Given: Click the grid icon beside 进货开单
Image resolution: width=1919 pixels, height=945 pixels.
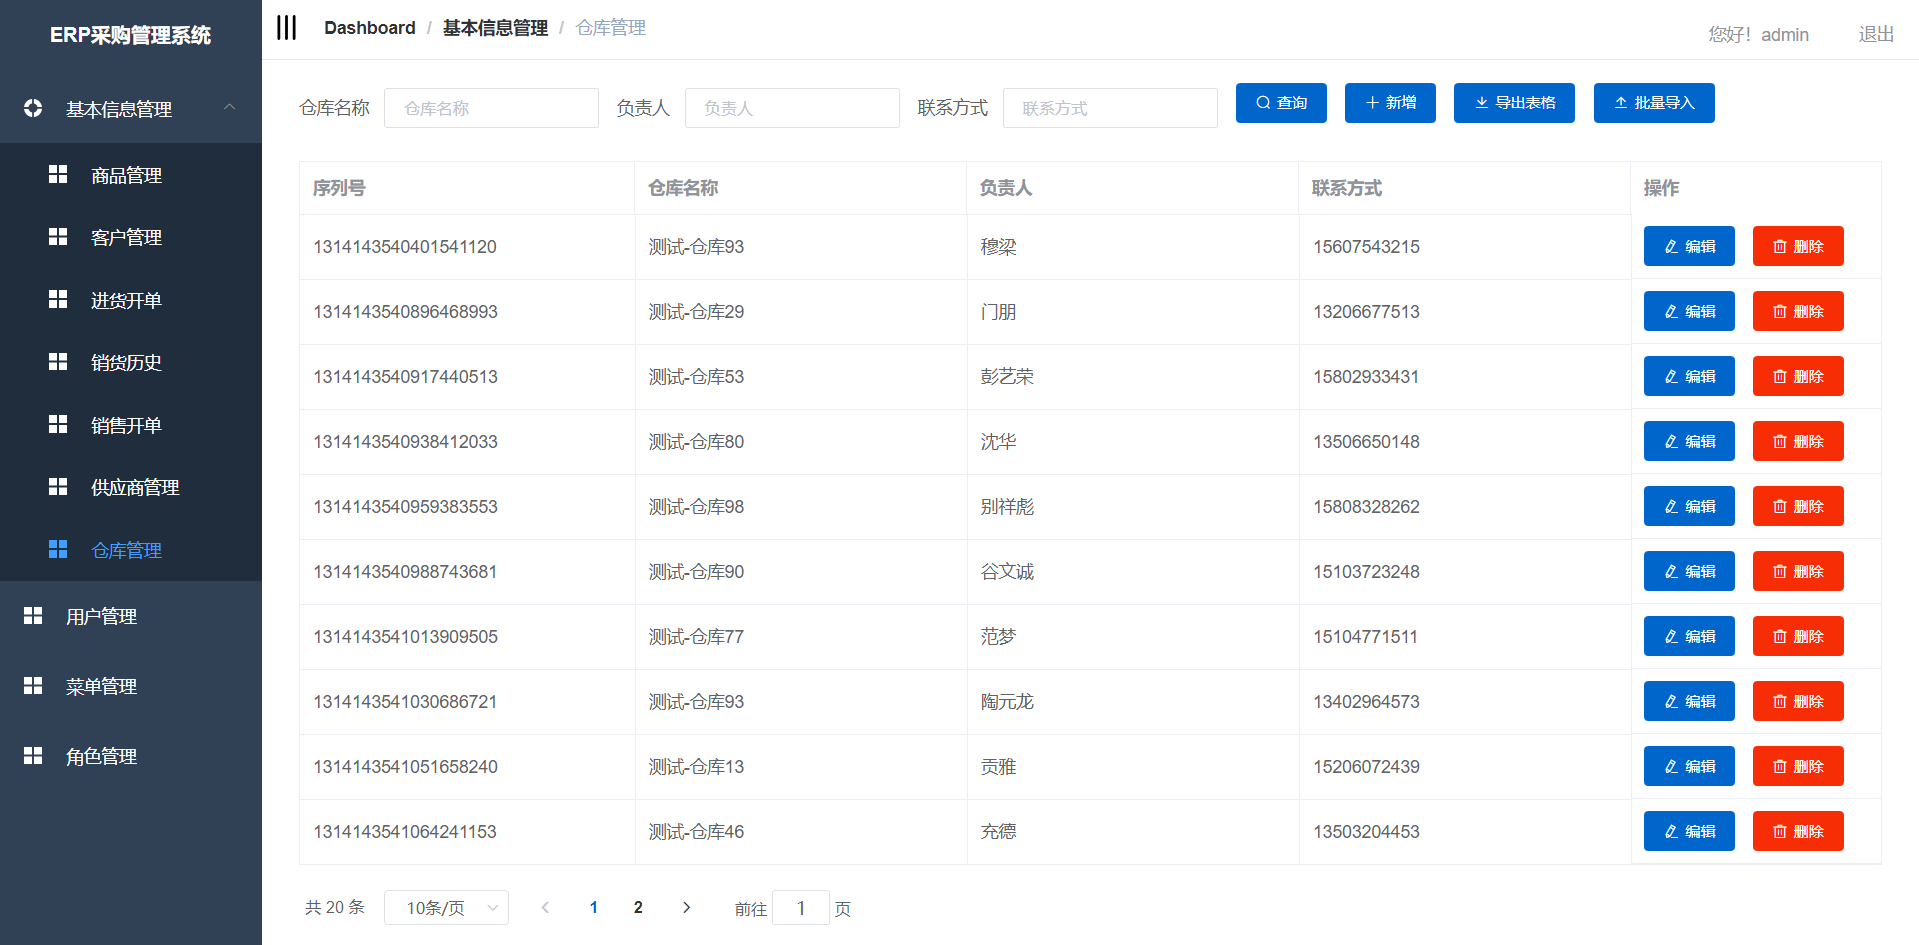Looking at the screenshot, I should [58, 299].
